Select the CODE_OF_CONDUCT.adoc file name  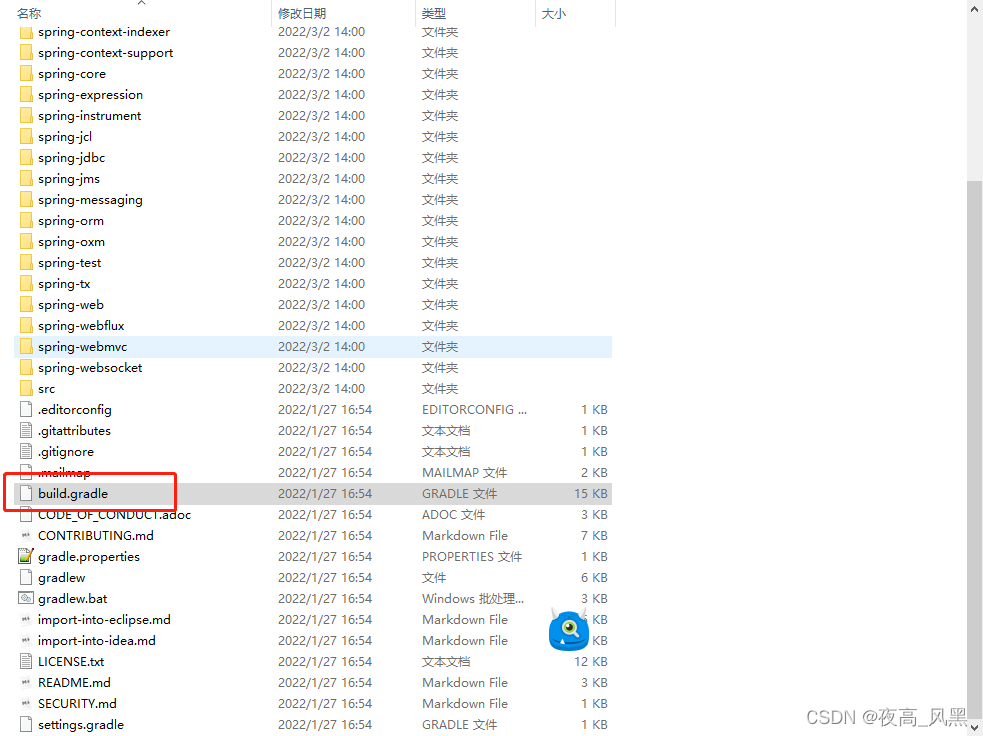click(x=114, y=515)
